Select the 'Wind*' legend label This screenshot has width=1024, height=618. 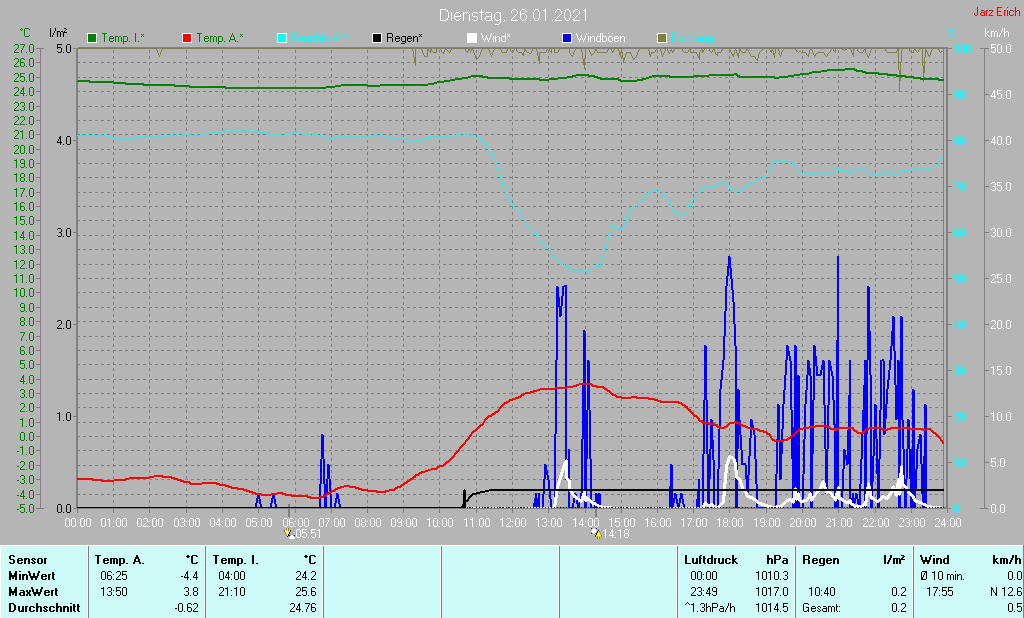pyautogui.click(x=496, y=38)
